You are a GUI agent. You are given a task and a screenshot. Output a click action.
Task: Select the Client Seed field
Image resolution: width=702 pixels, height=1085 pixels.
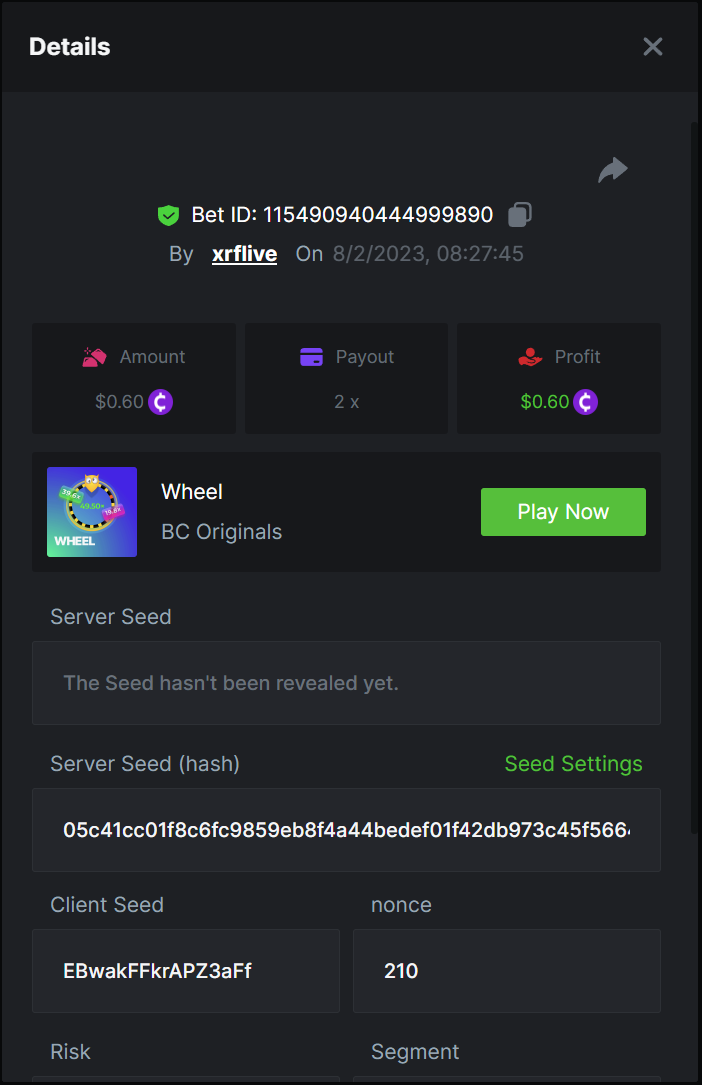click(x=186, y=971)
